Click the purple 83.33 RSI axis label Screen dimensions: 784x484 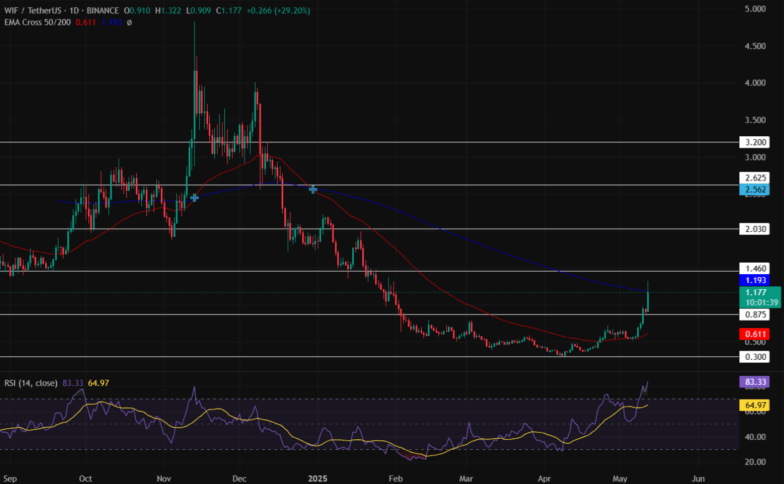pos(754,382)
